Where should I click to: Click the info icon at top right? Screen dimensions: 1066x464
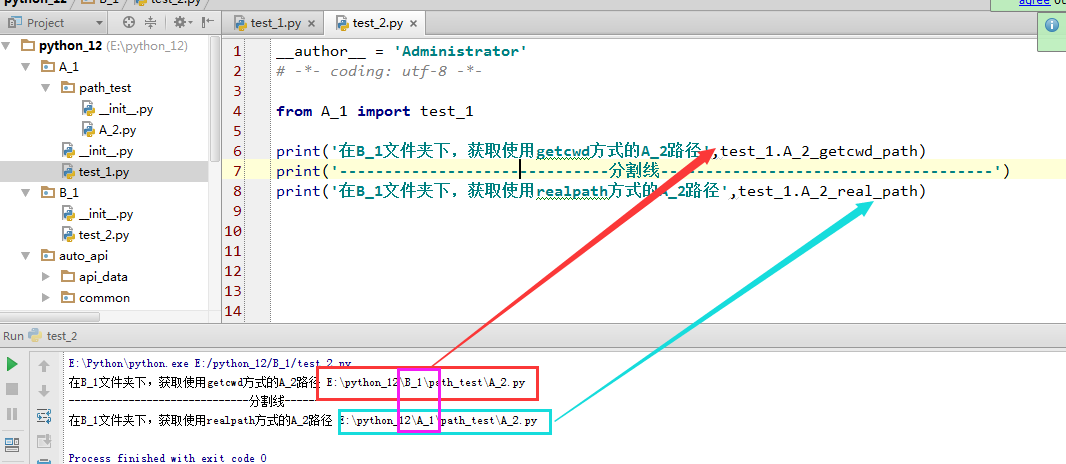pyautogui.click(x=1051, y=26)
